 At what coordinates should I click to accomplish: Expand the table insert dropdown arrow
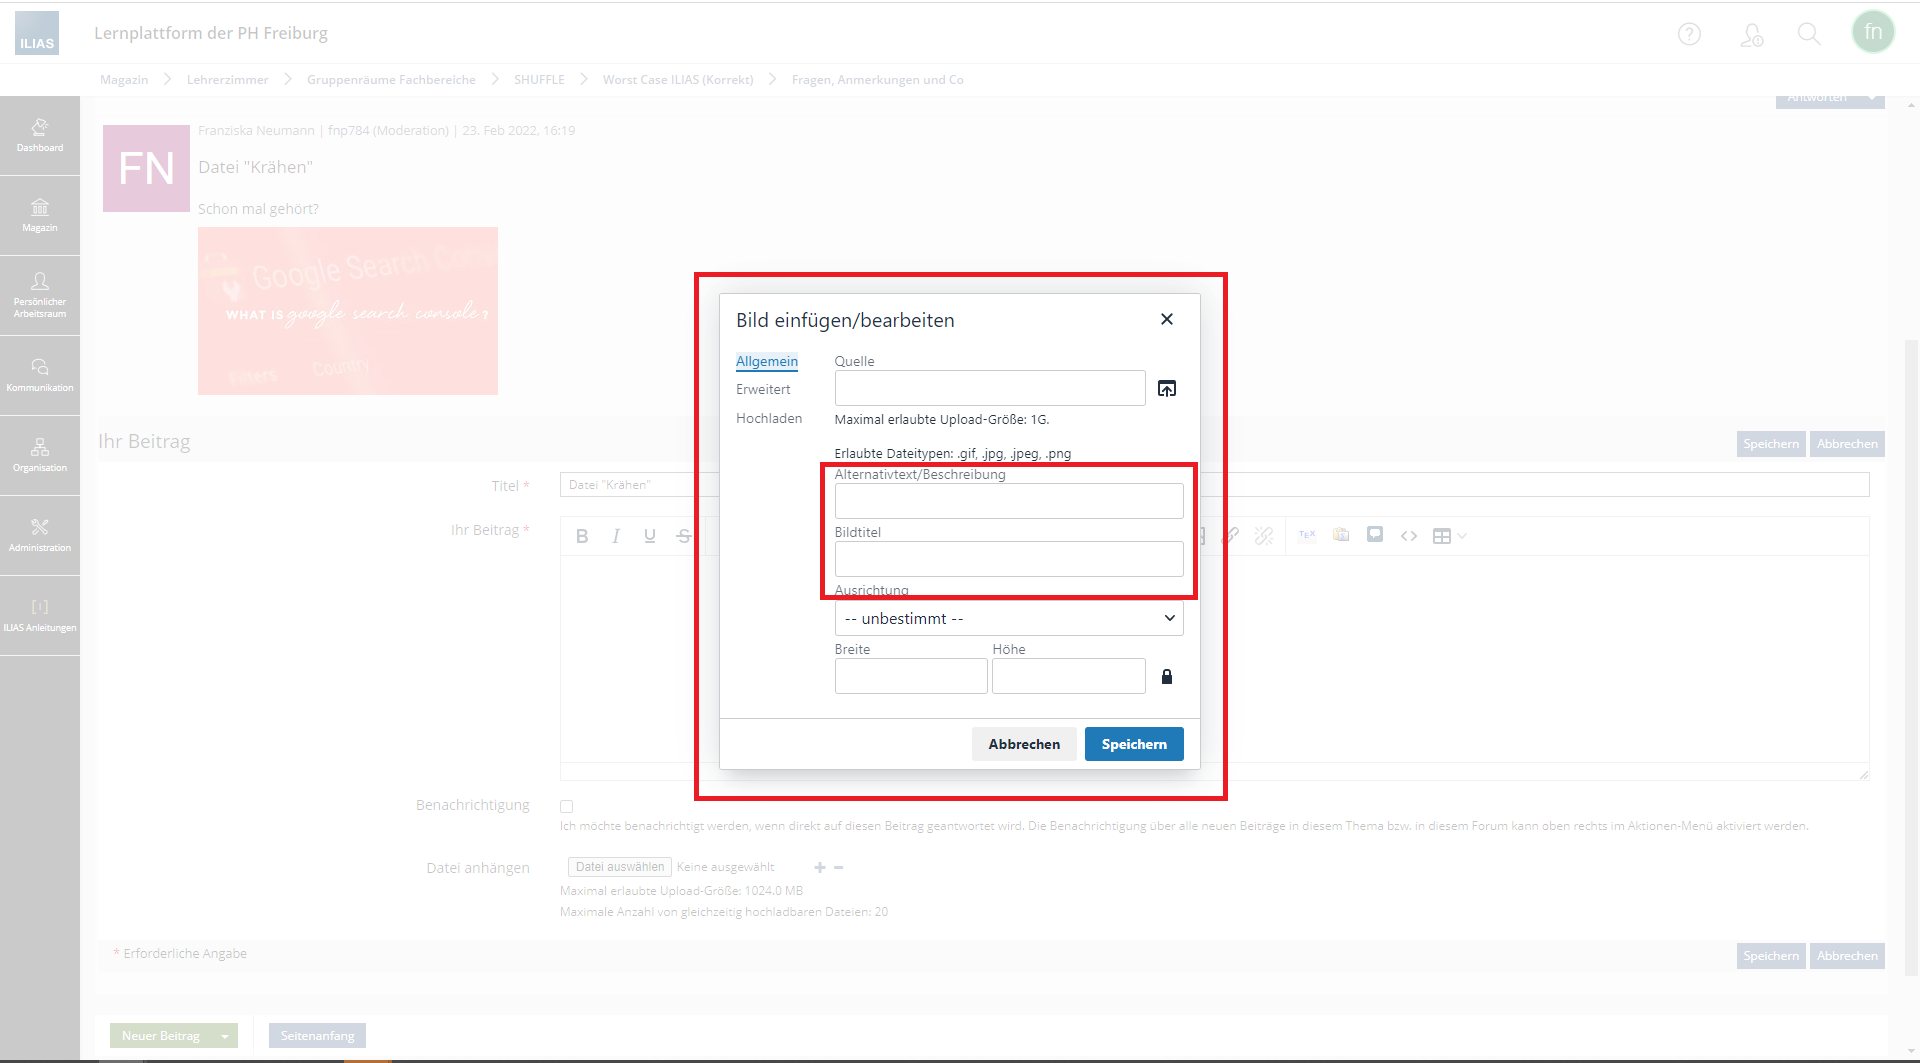pos(1462,535)
